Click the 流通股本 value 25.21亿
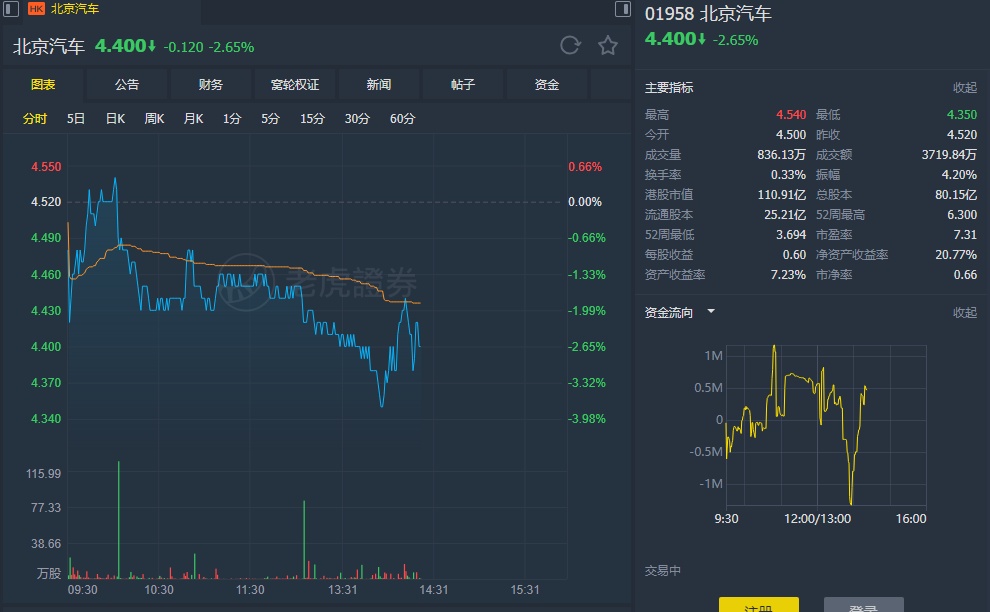The image size is (990, 612). pyautogui.click(x=785, y=215)
